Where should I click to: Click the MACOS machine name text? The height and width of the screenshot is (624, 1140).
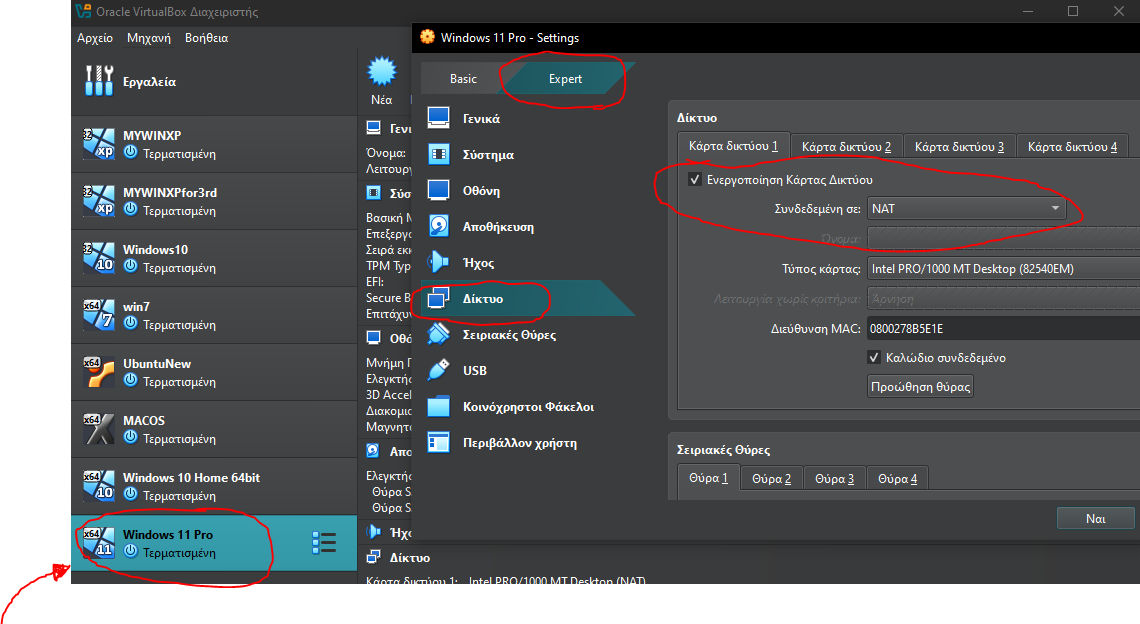point(144,420)
